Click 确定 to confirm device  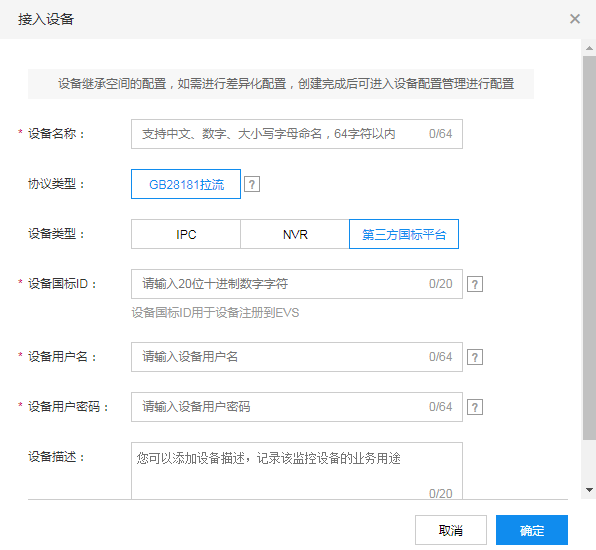pyautogui.click(x=532, y=530)
